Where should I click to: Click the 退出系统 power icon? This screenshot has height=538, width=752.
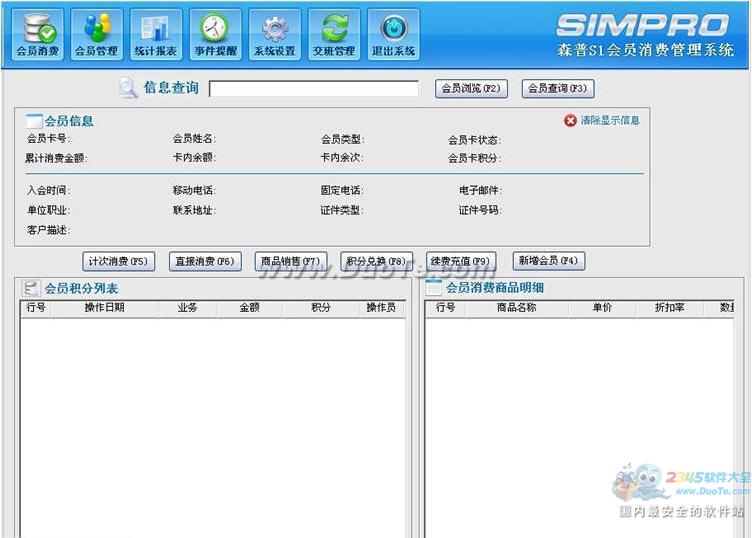tap(394, 35)
